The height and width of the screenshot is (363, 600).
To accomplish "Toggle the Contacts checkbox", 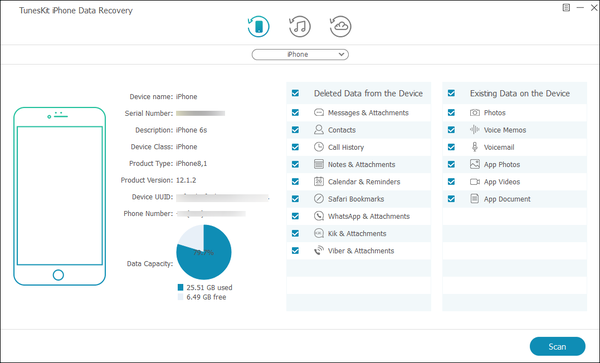I will 295,130.
